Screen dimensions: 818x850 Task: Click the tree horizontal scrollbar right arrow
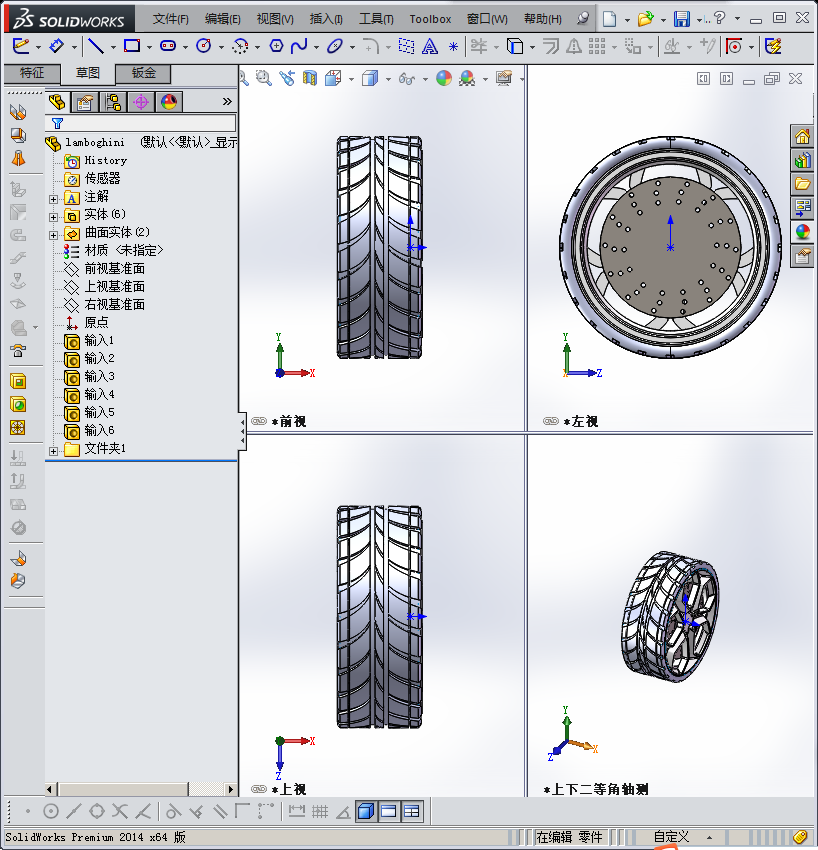pyautogui.click(x=231, y=789)
